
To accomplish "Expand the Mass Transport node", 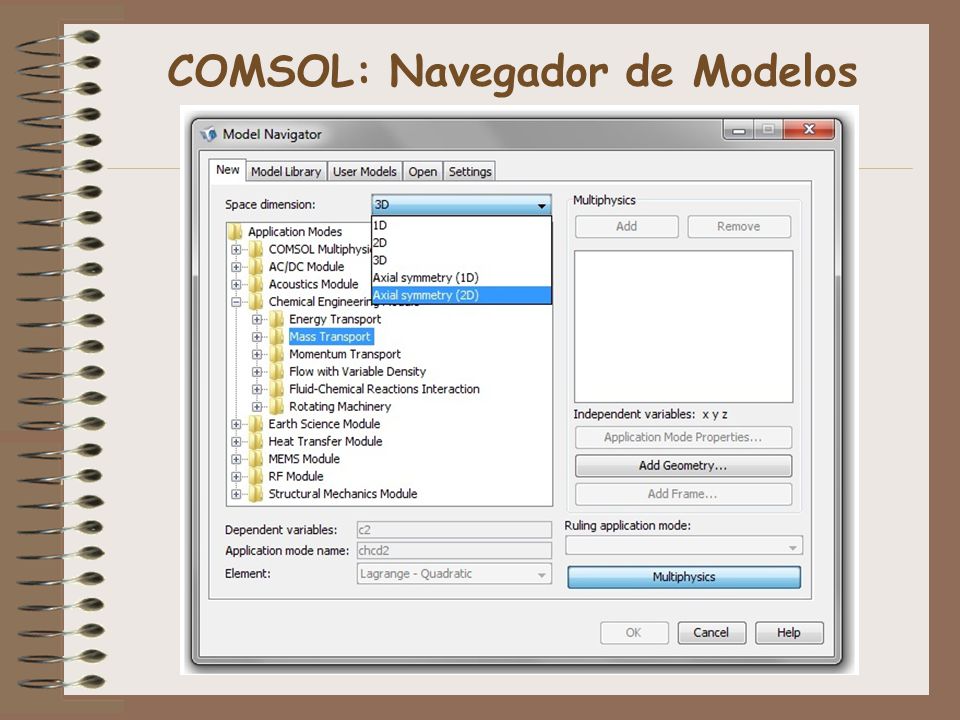I will [x=257, y=337].
